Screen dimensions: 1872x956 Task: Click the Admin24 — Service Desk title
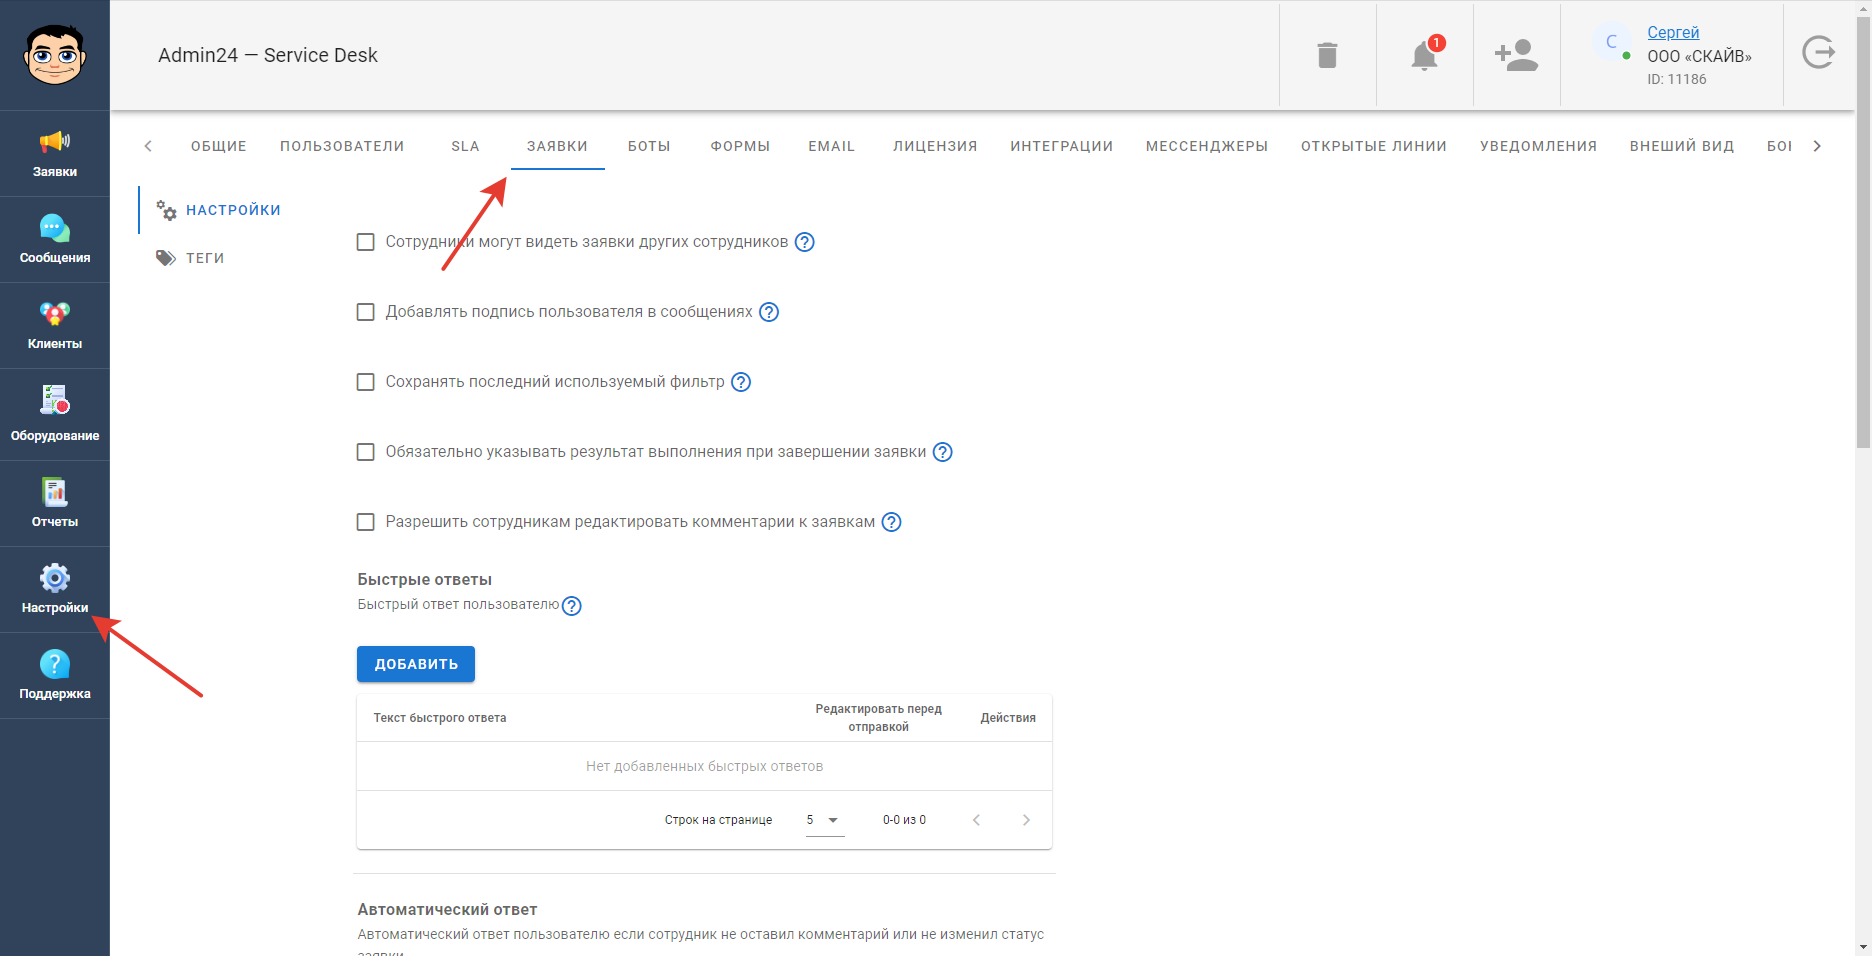point(268,55)
